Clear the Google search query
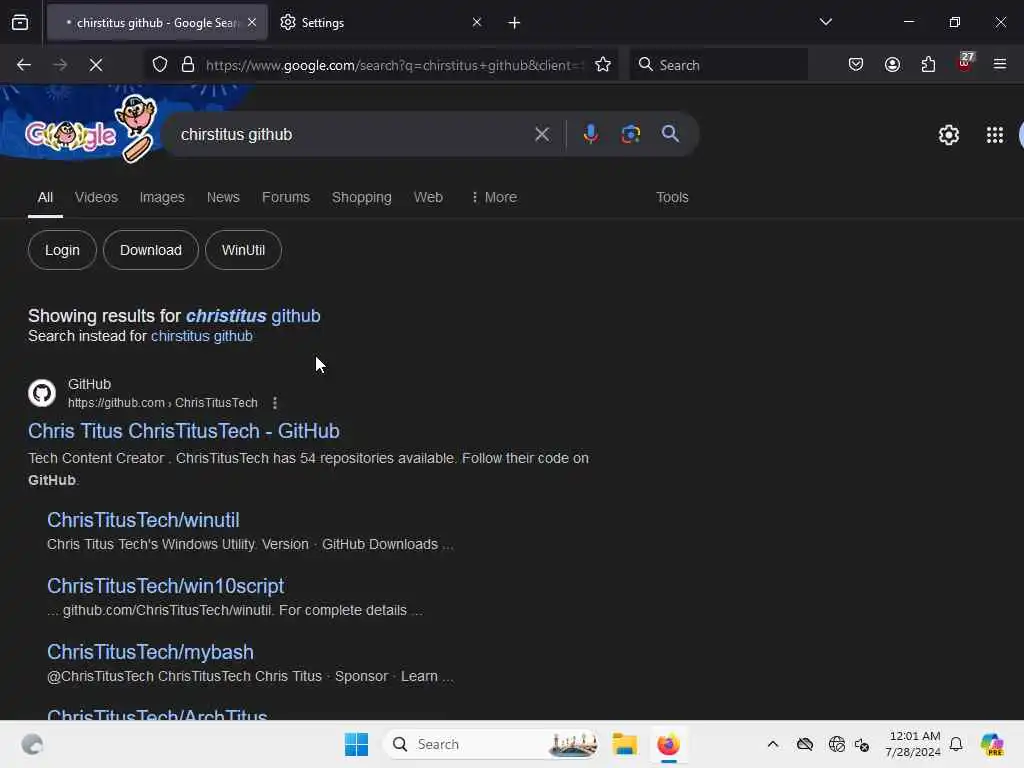This screenshot has height=768, width=1024. (541, 135)
